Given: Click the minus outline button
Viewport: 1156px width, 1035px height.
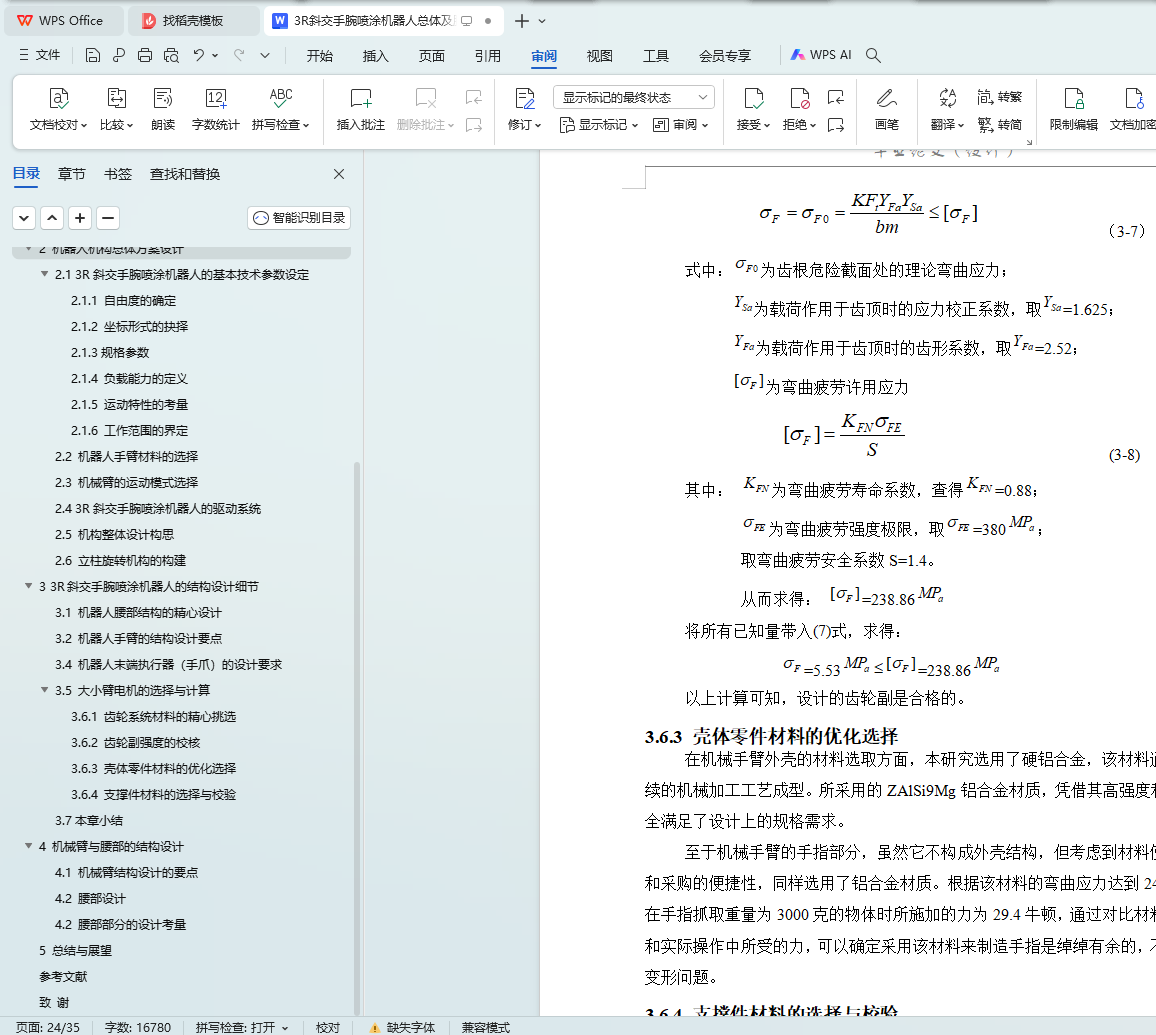Looking at the screenshot, I should pos(108,218).
